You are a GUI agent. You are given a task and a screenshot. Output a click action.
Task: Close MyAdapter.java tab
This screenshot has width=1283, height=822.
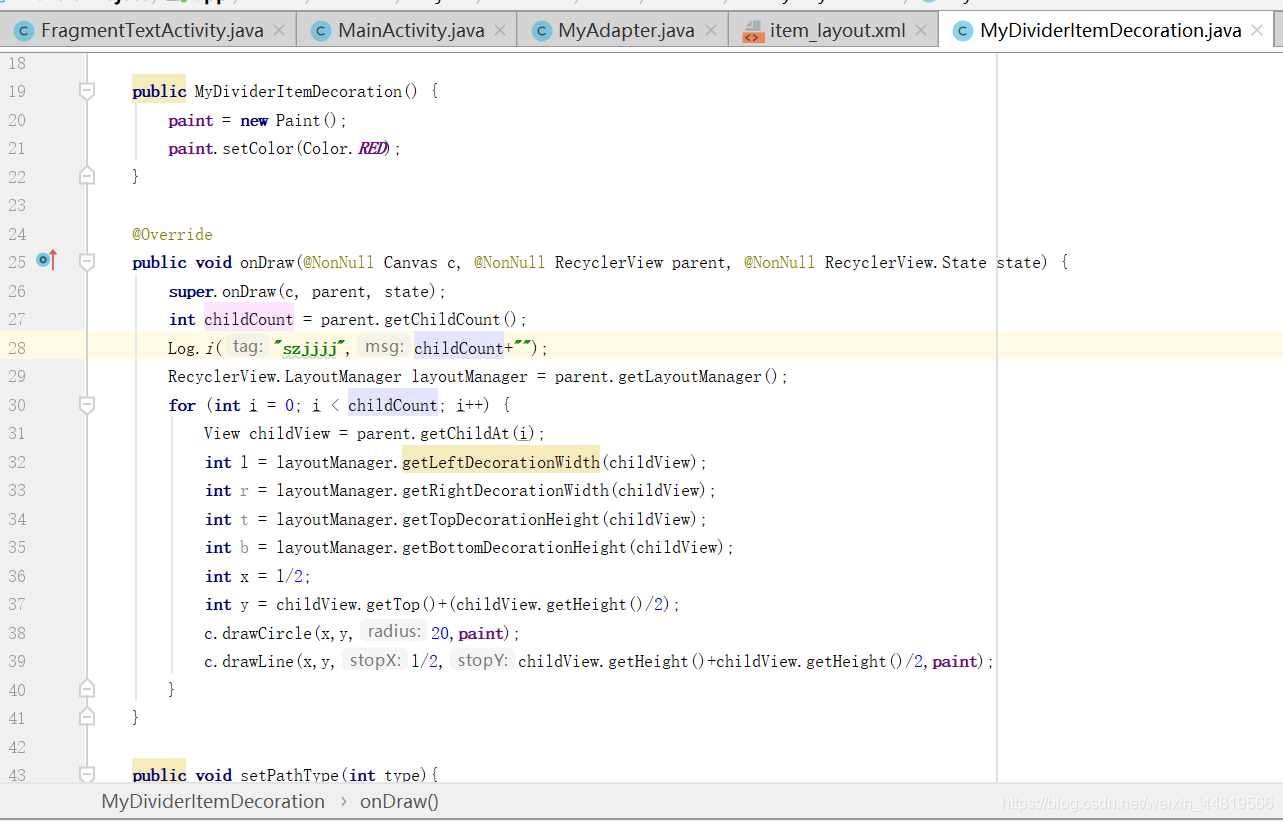(711, 31)
